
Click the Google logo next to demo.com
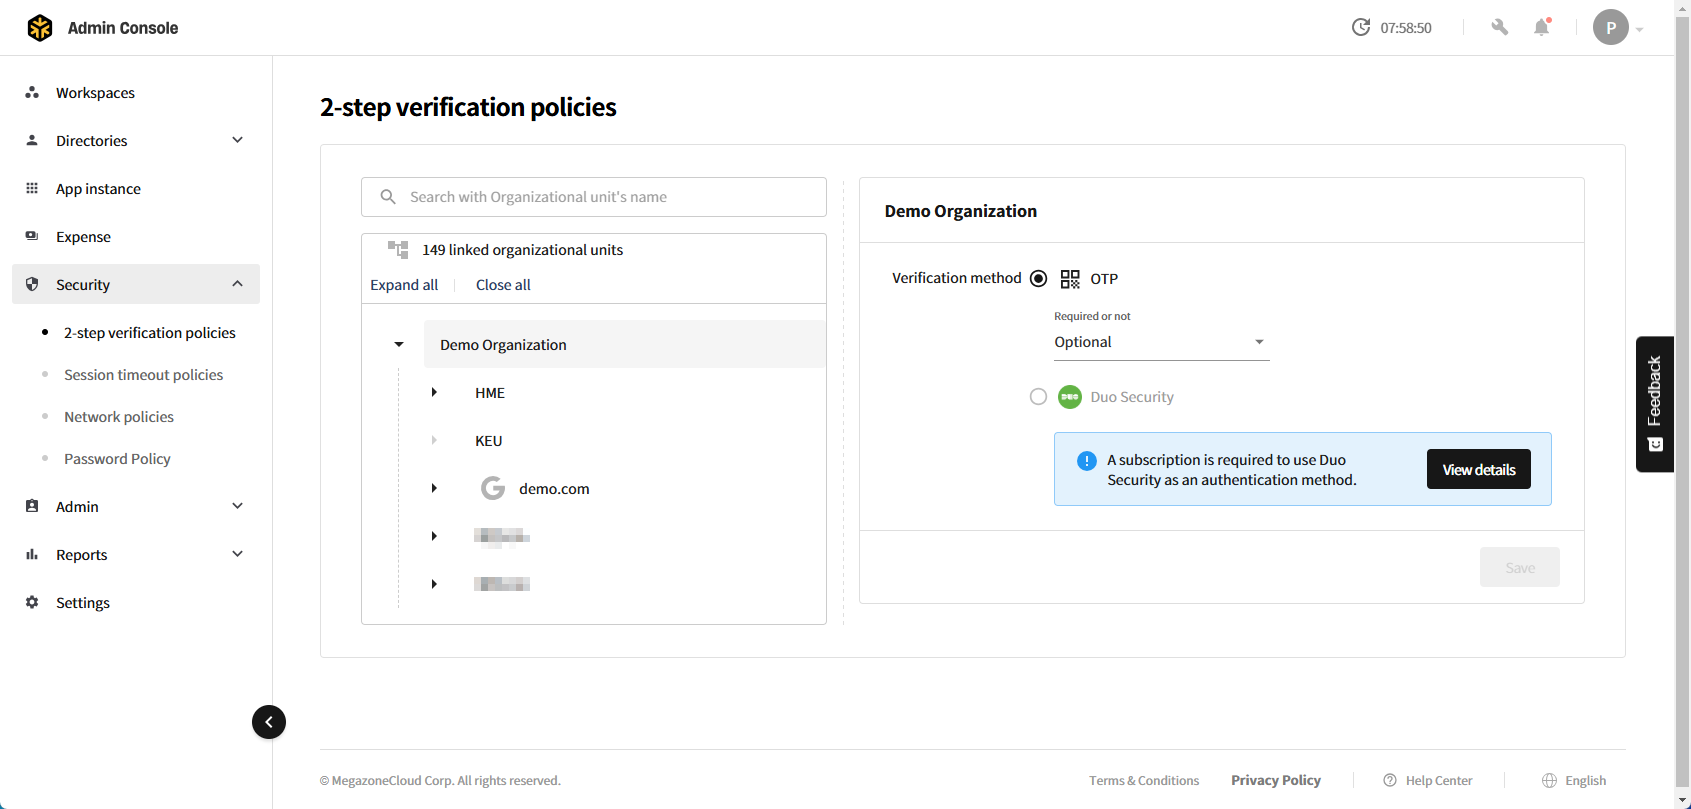pyautogui.click(x=493, y=488)
